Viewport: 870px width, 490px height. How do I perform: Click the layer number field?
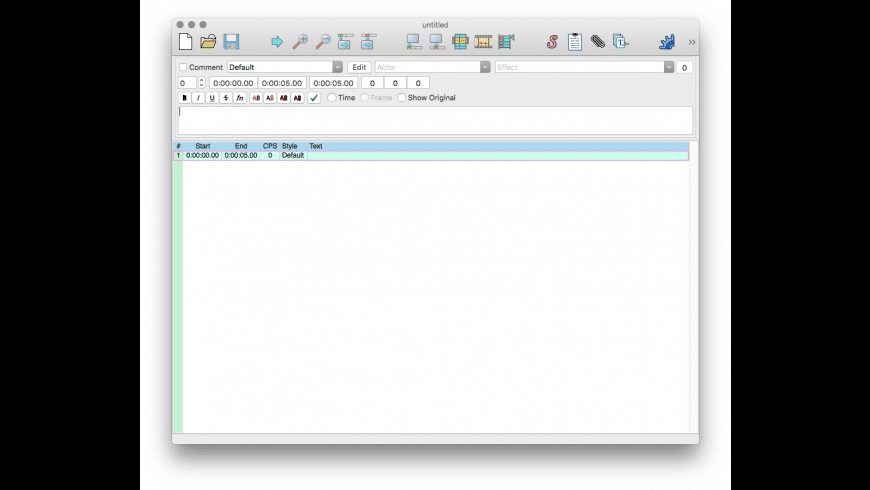tap(188, 83)
